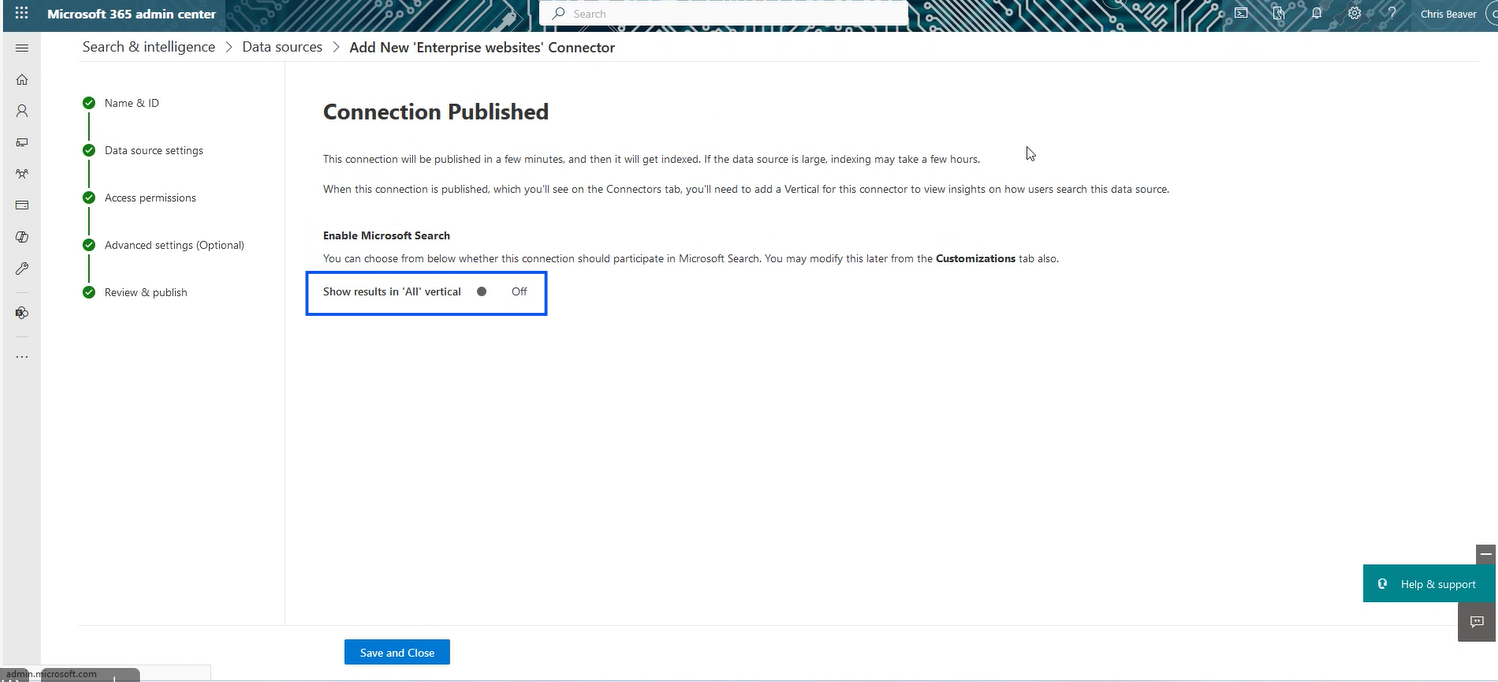Image resolution: width=1498 pixels, height=682 pixels.
Task: Open Users icon in left navigation
Action: tap(21, 111)
